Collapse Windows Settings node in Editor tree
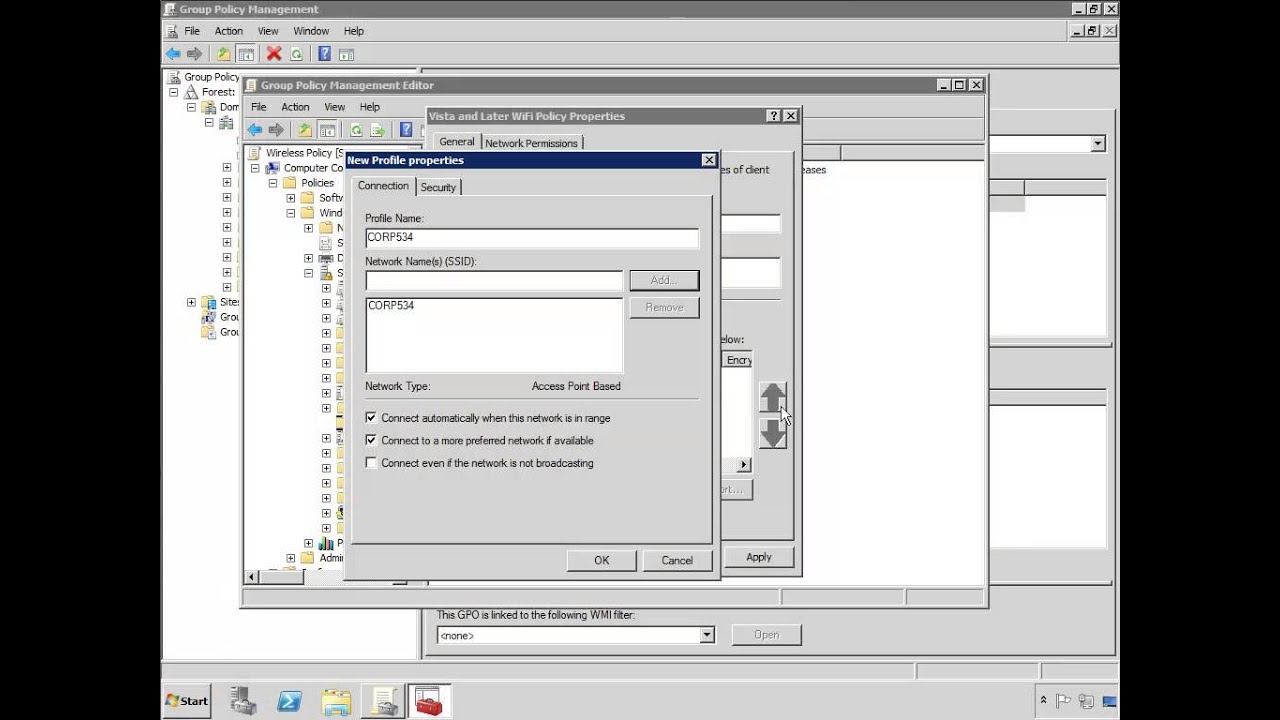 pyautogui.click(x=291, y=213)
